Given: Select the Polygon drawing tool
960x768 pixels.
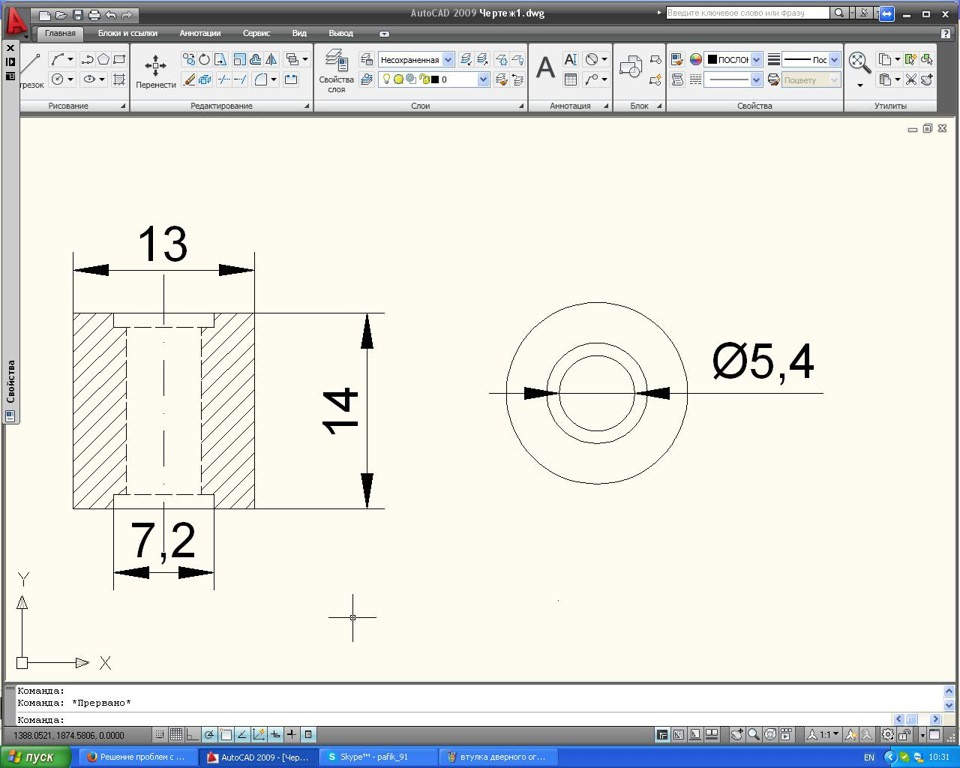Looking at the screenshot, I should [103, 59].
